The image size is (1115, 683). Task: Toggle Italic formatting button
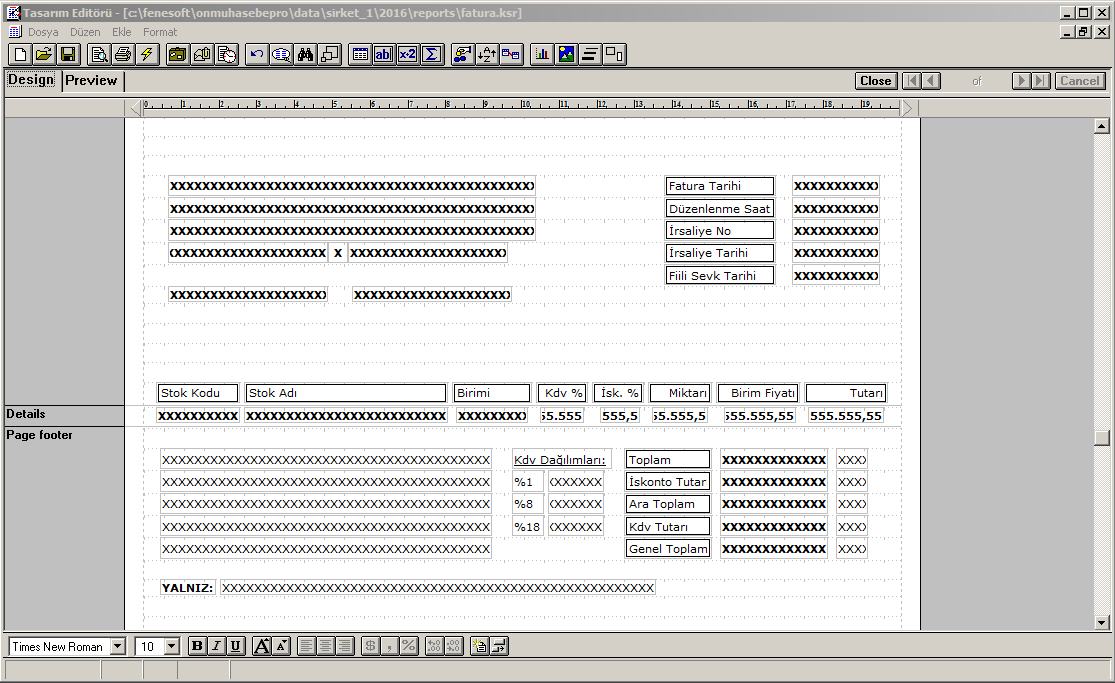[216, 646]
